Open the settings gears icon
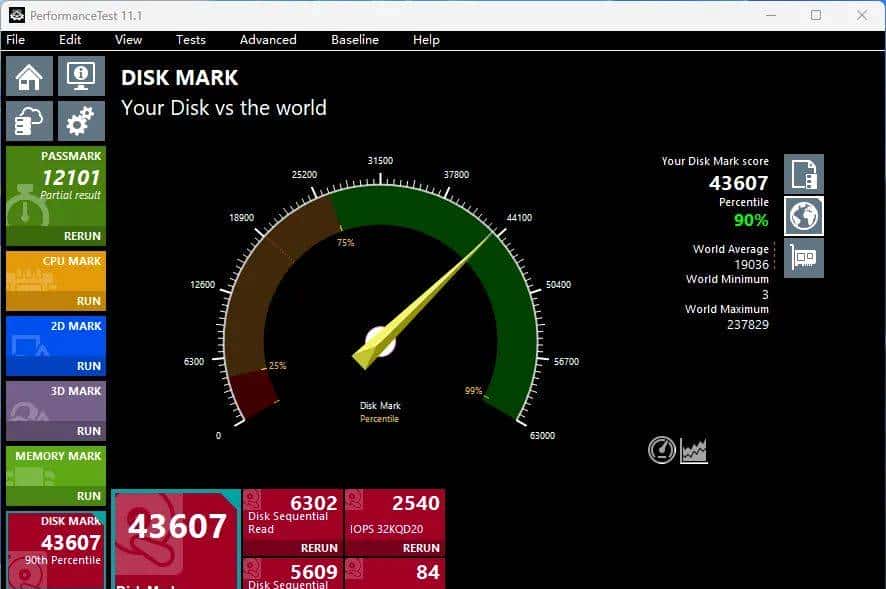This screenshot has height=589, width=886. [81, 121]
